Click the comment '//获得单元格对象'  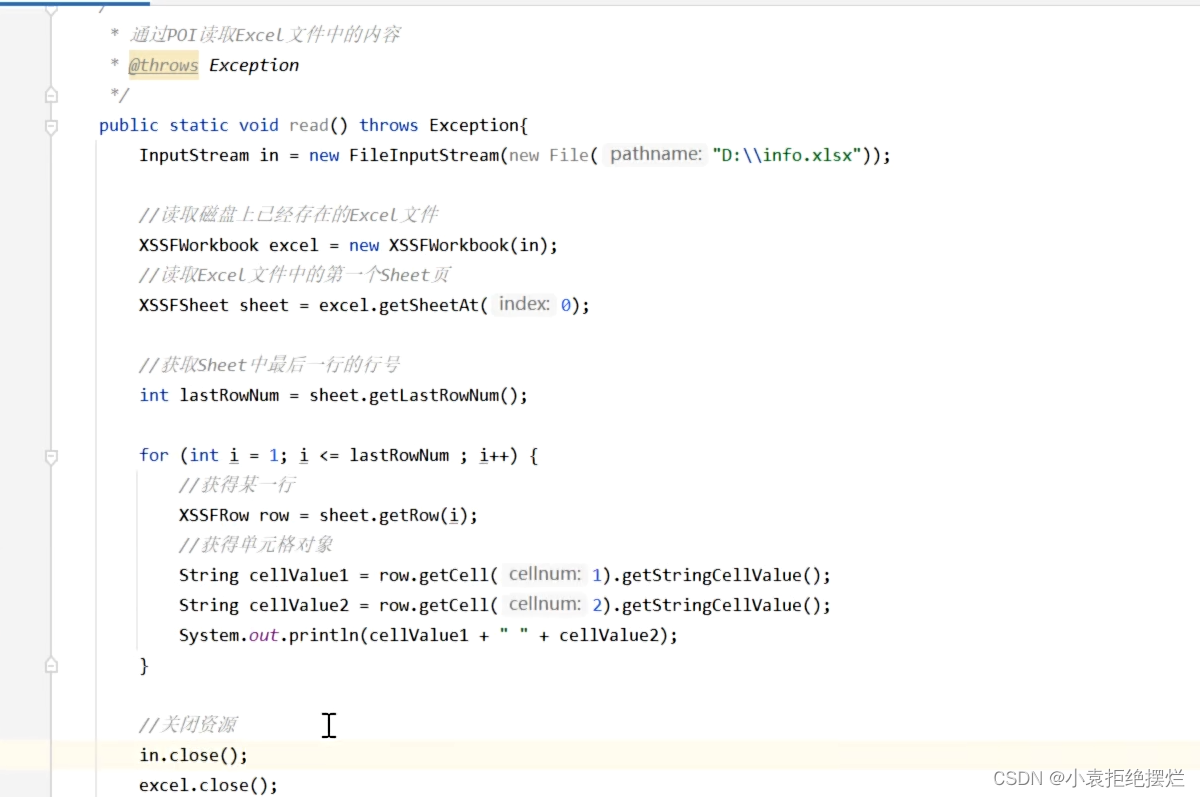coord(256,545)
